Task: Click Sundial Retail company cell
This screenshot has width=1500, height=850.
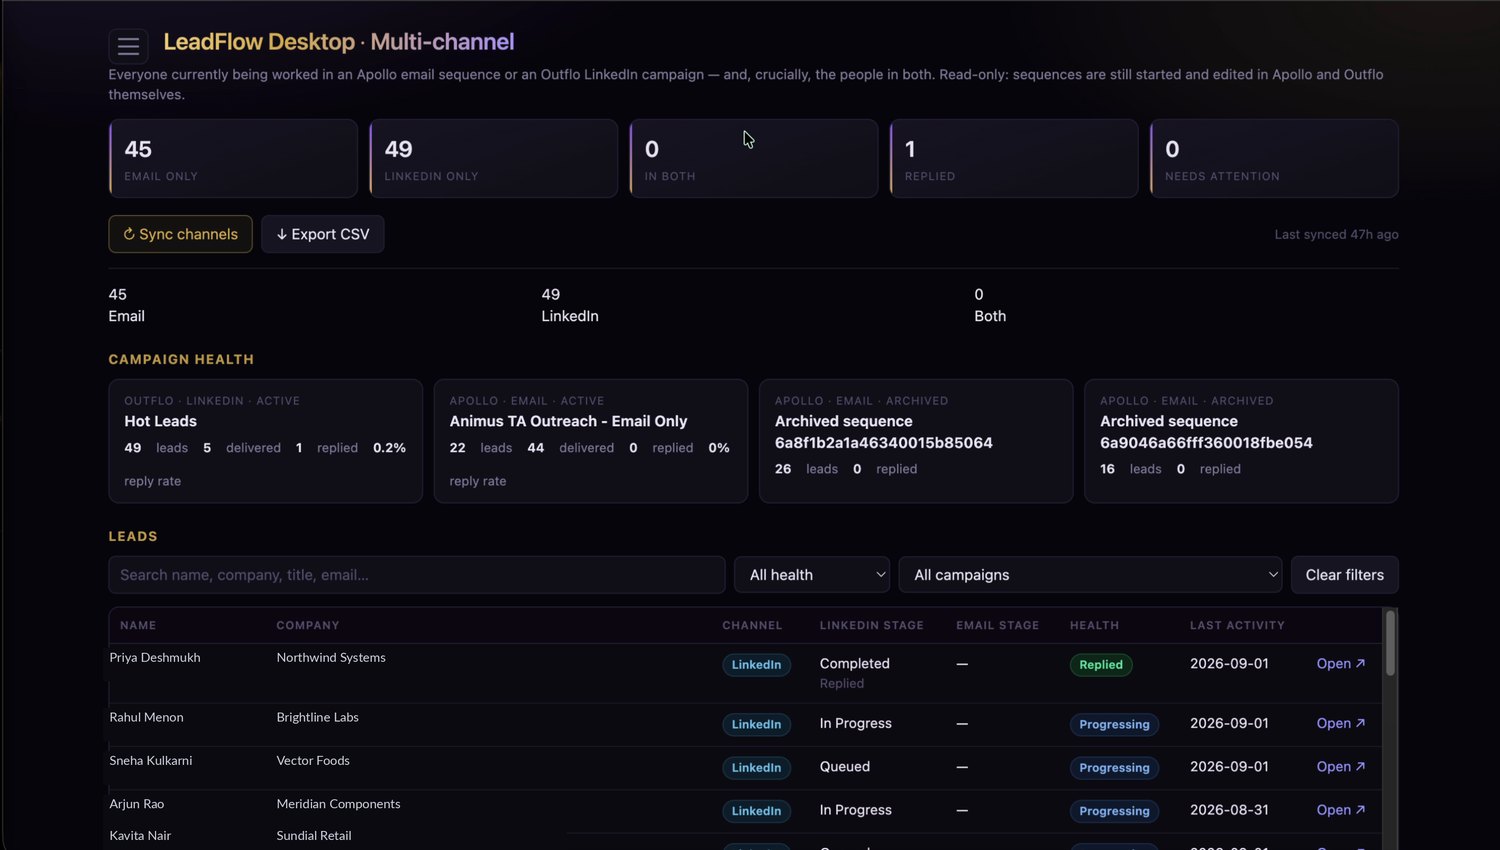Action: 314,836
